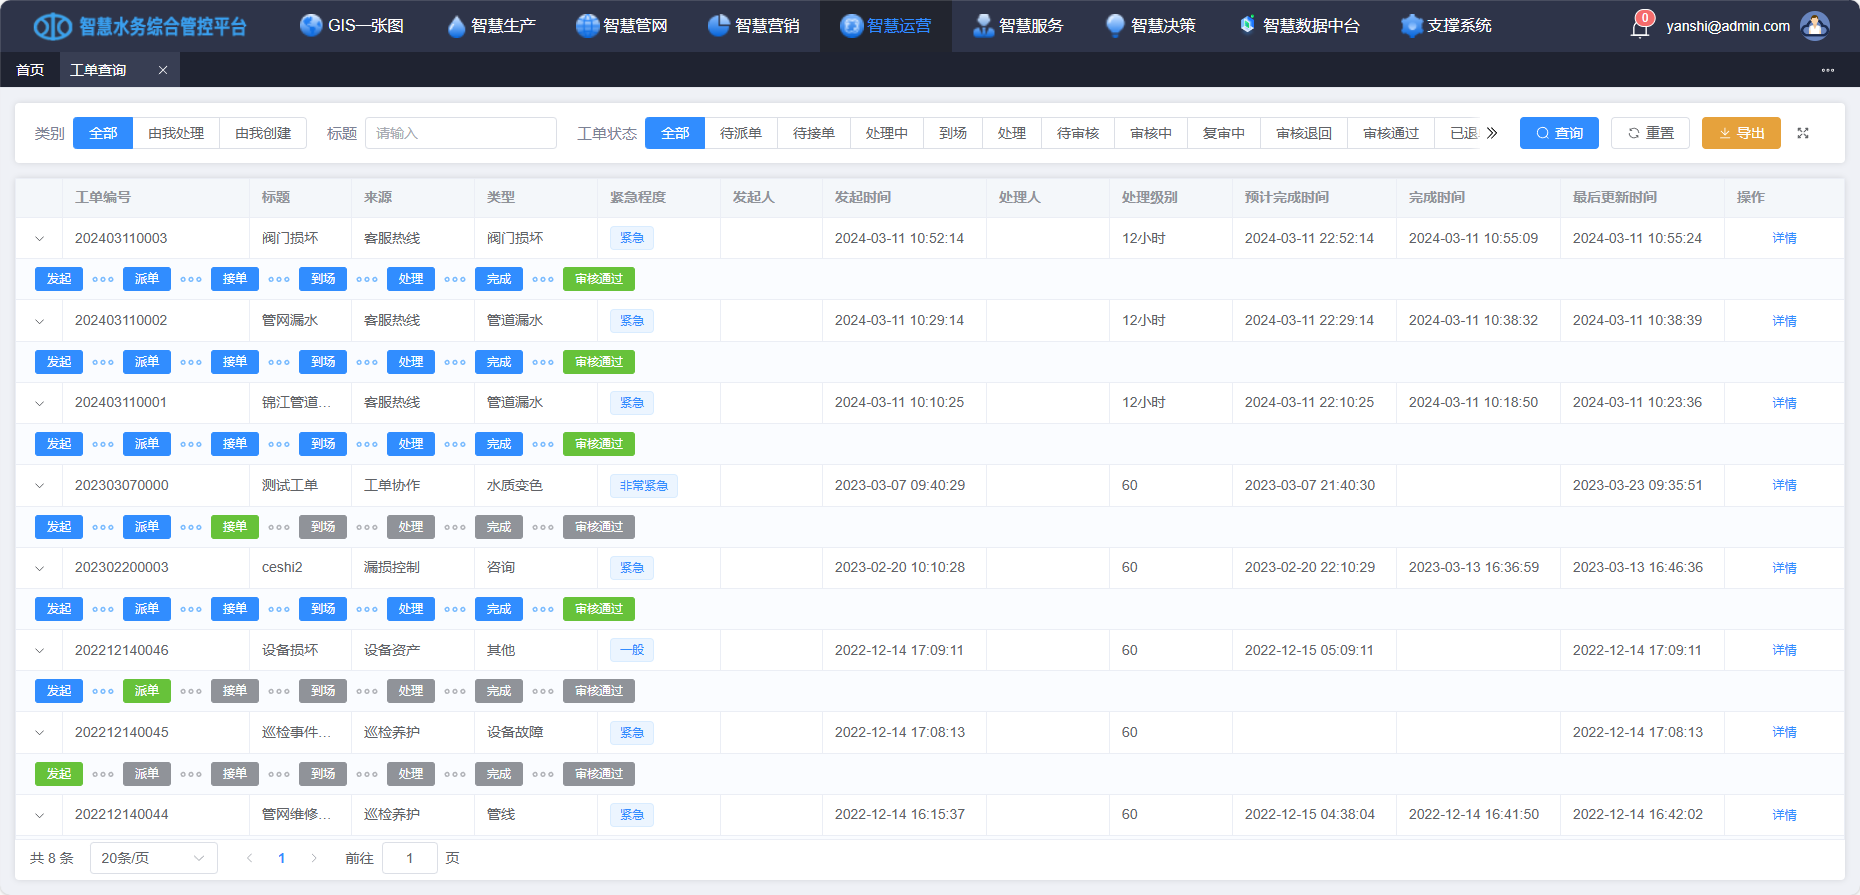
Task: Click the user avatar icon
Action: pyautogui.click(x=1814, y=26)
